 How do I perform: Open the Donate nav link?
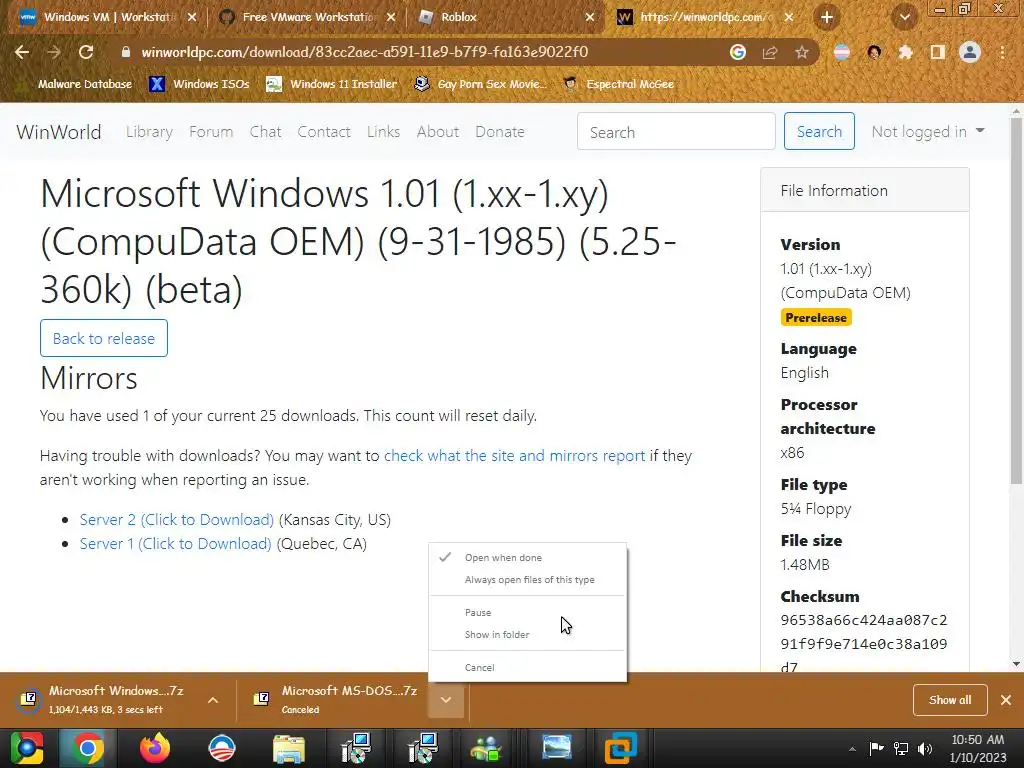(x=500, y=132)
